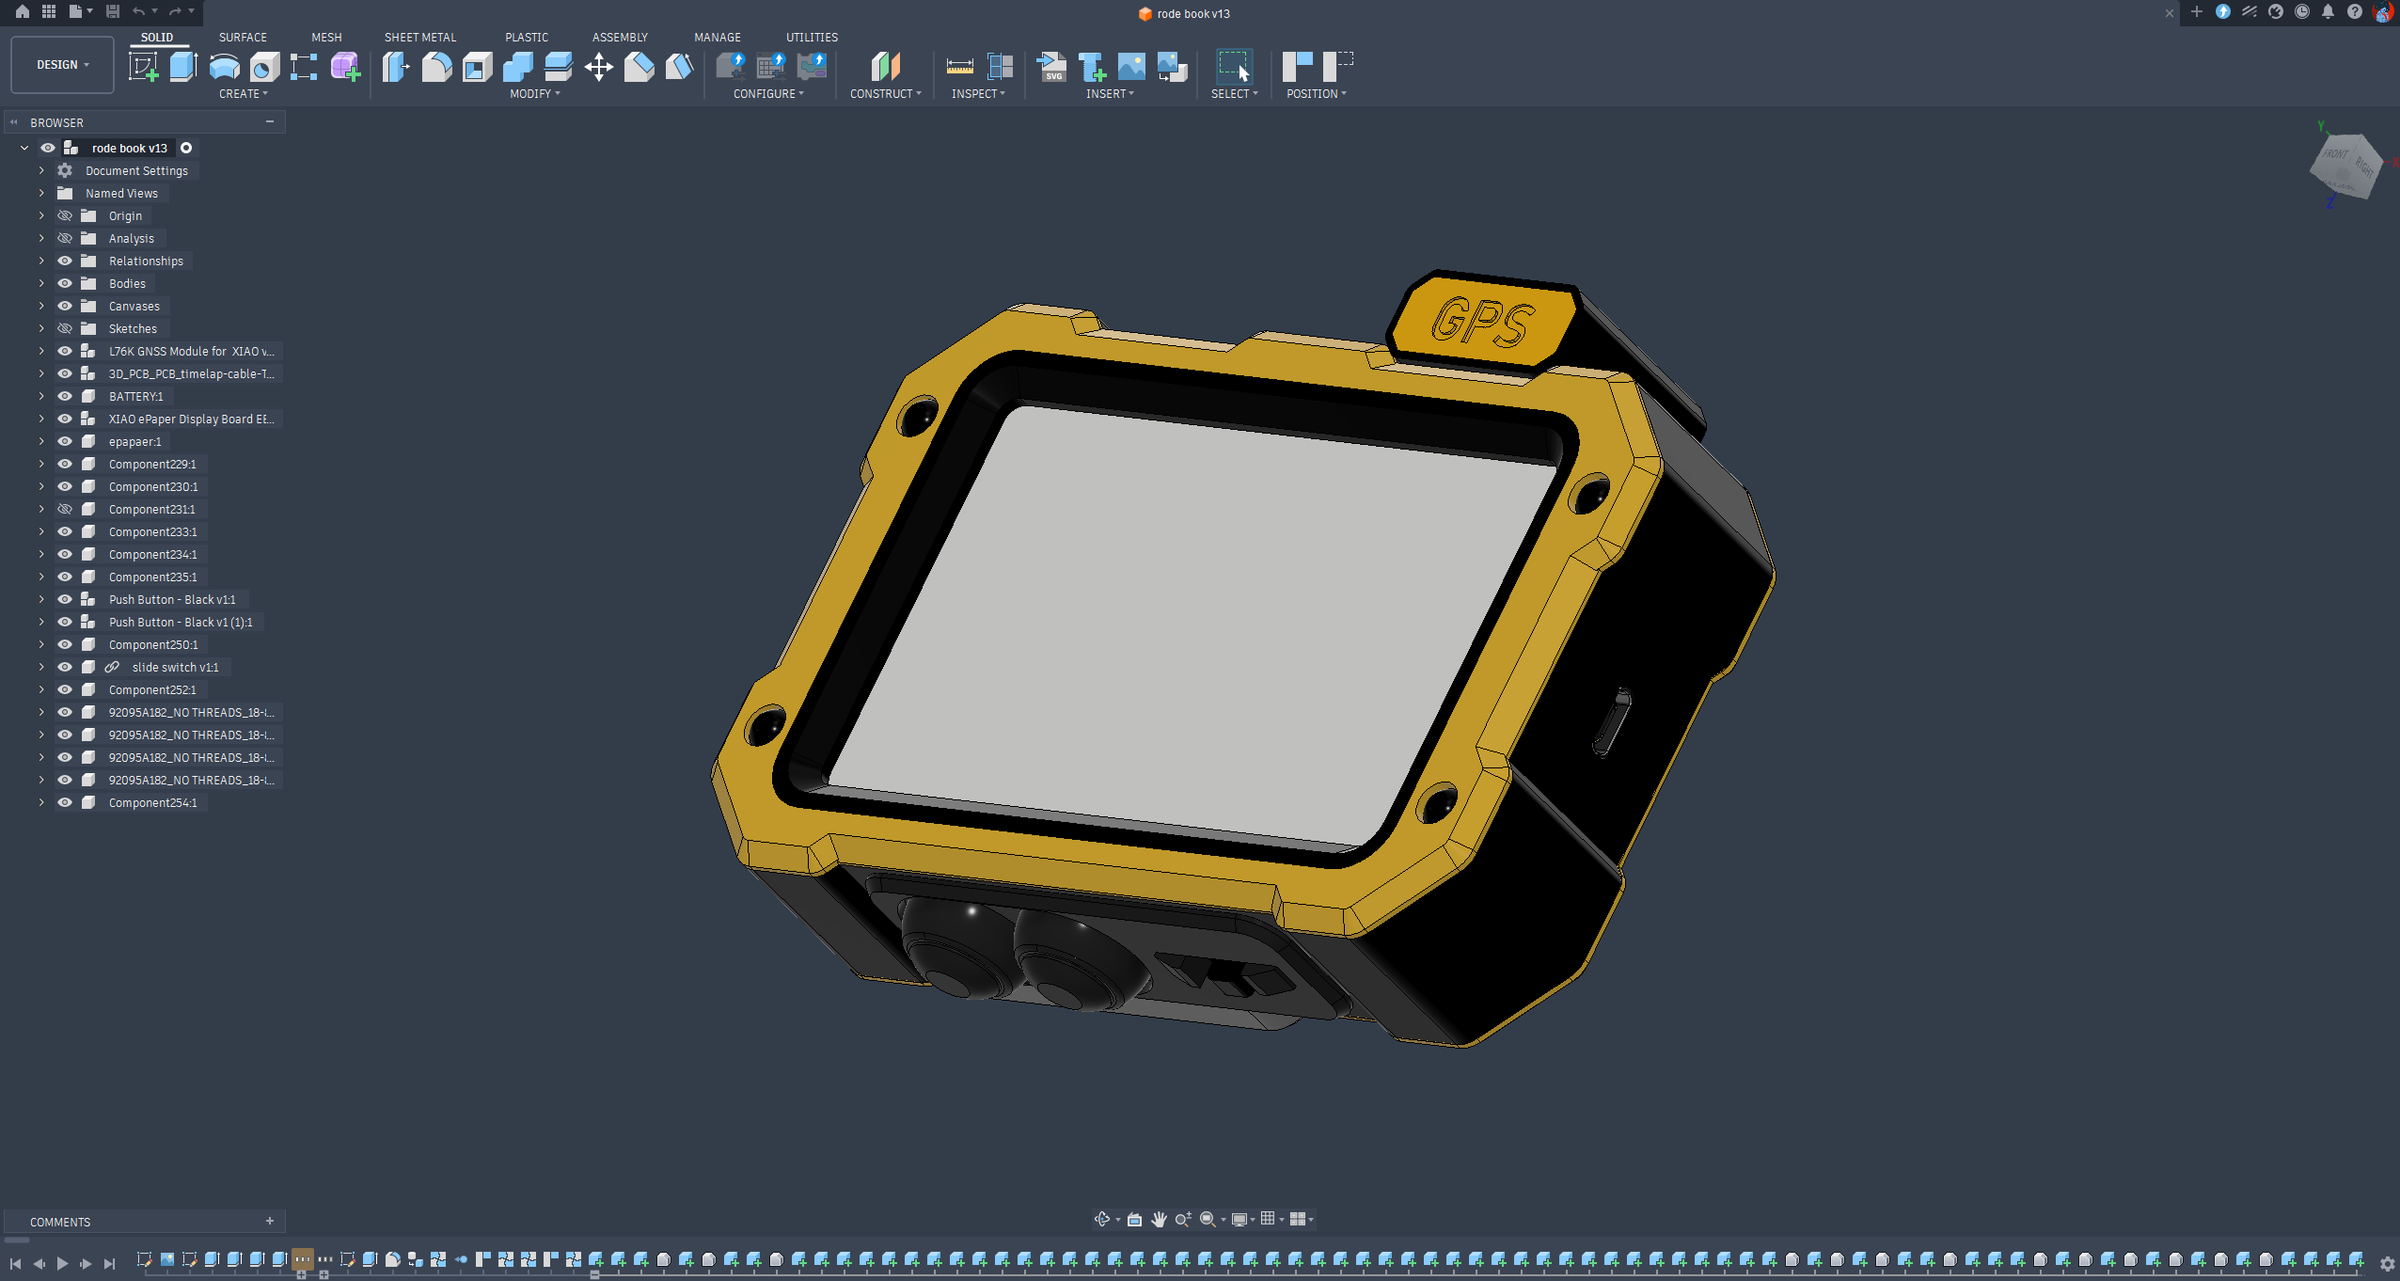Viewport: 2400px width, 1281px height.
Task: Open the PLASTIC tab
Action: coord(527,37)
